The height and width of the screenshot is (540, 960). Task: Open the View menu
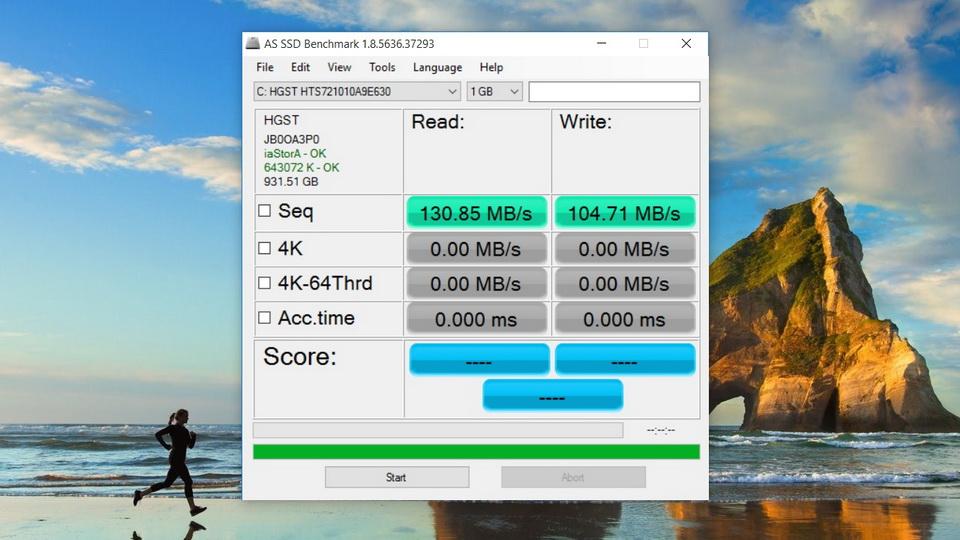(339, 67)
